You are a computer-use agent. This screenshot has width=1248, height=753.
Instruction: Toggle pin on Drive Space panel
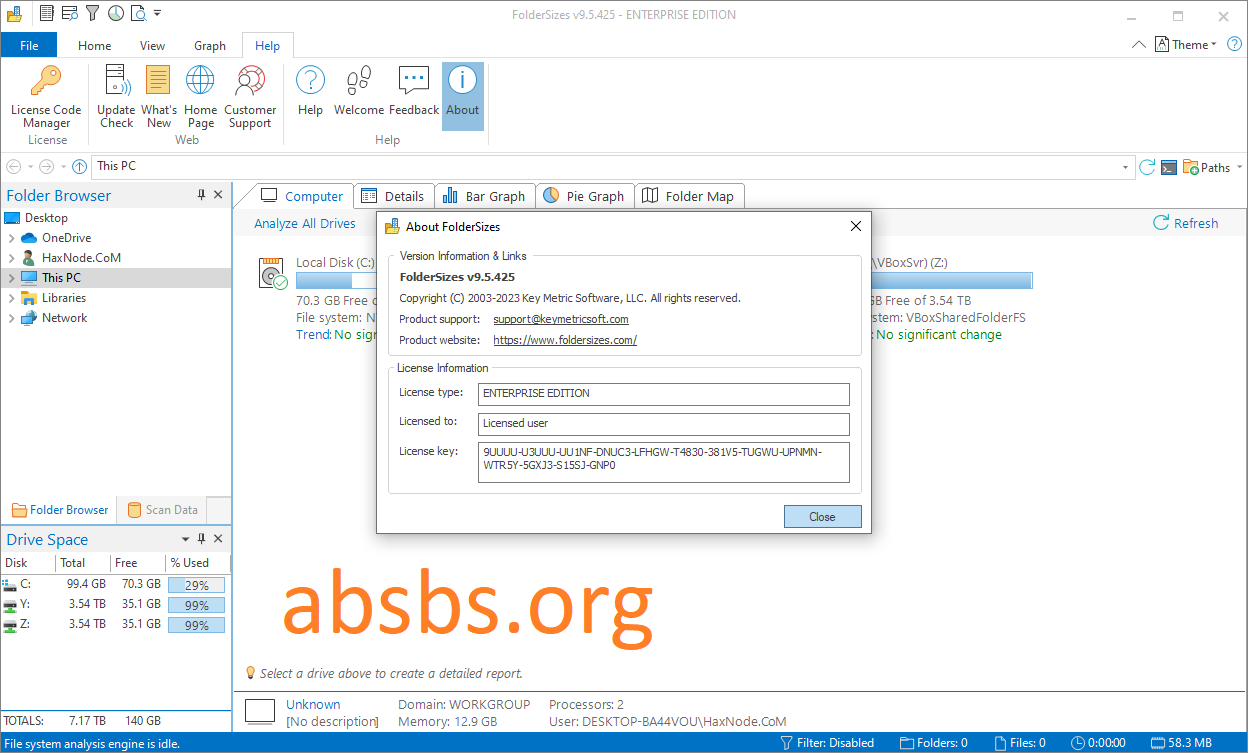[x=202, y=539]
